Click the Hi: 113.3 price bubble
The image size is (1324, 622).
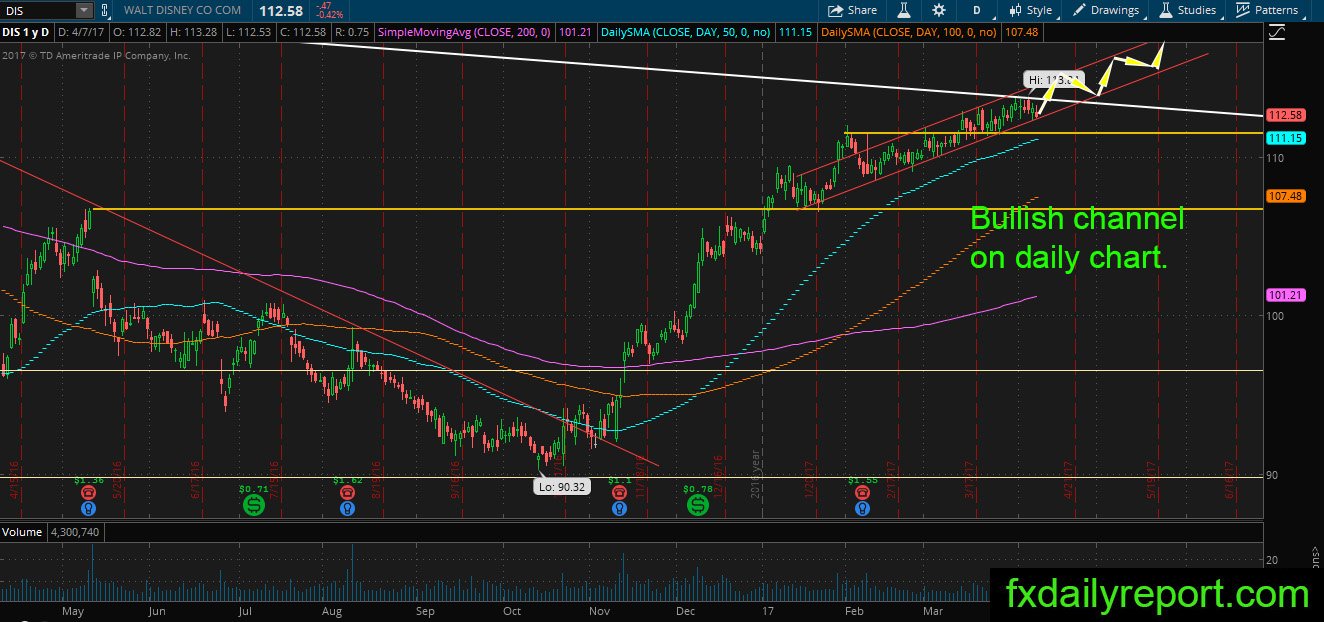click(1052, 79)
